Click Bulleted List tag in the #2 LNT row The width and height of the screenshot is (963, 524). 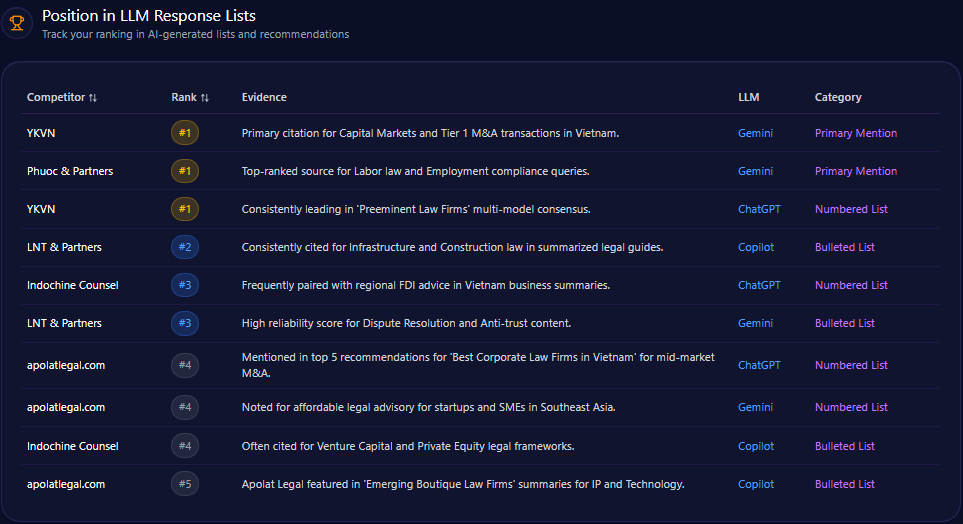click(844, 247)
